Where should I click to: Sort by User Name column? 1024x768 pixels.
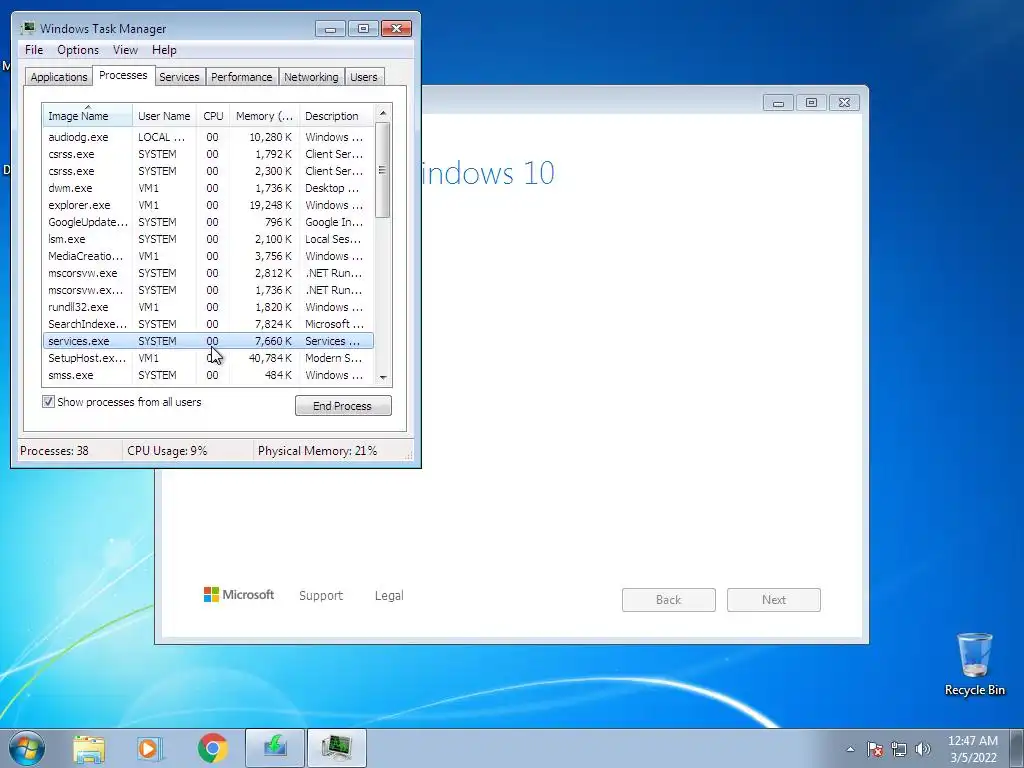[x=165, y=116]
